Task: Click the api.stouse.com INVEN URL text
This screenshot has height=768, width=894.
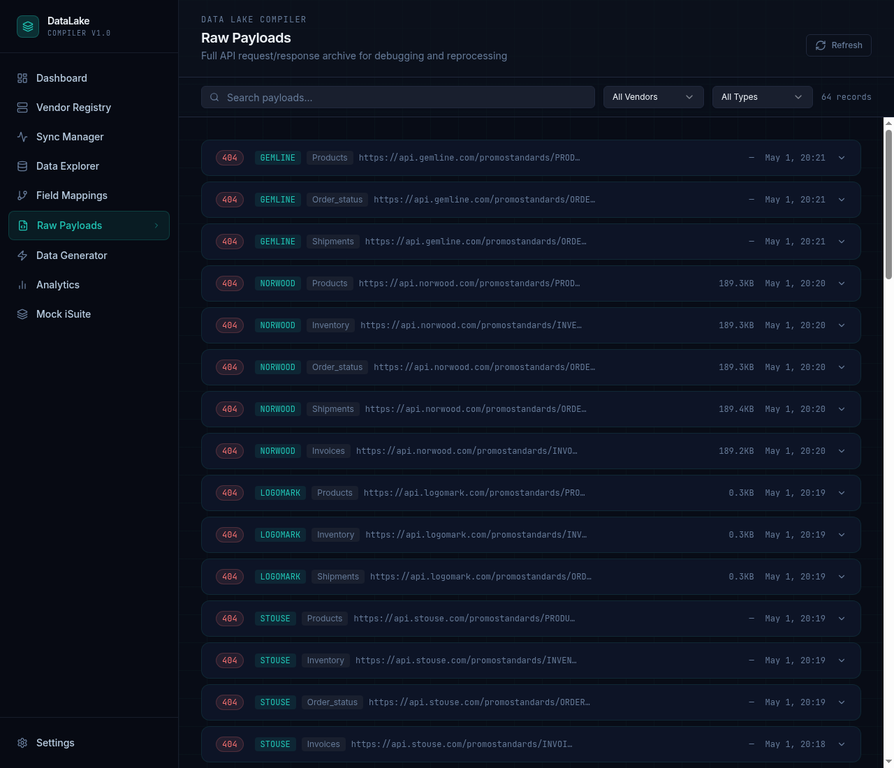Action: (x=466, y=661)
